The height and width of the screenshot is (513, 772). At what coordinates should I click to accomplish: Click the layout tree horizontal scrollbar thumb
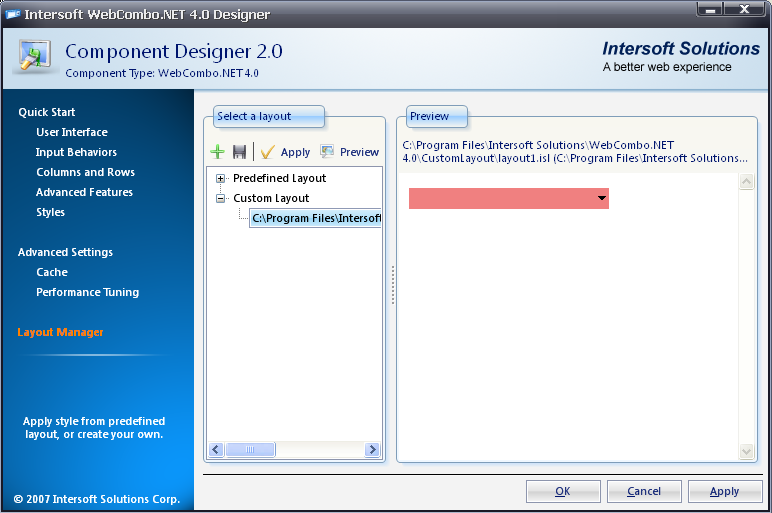pos(250,449)
